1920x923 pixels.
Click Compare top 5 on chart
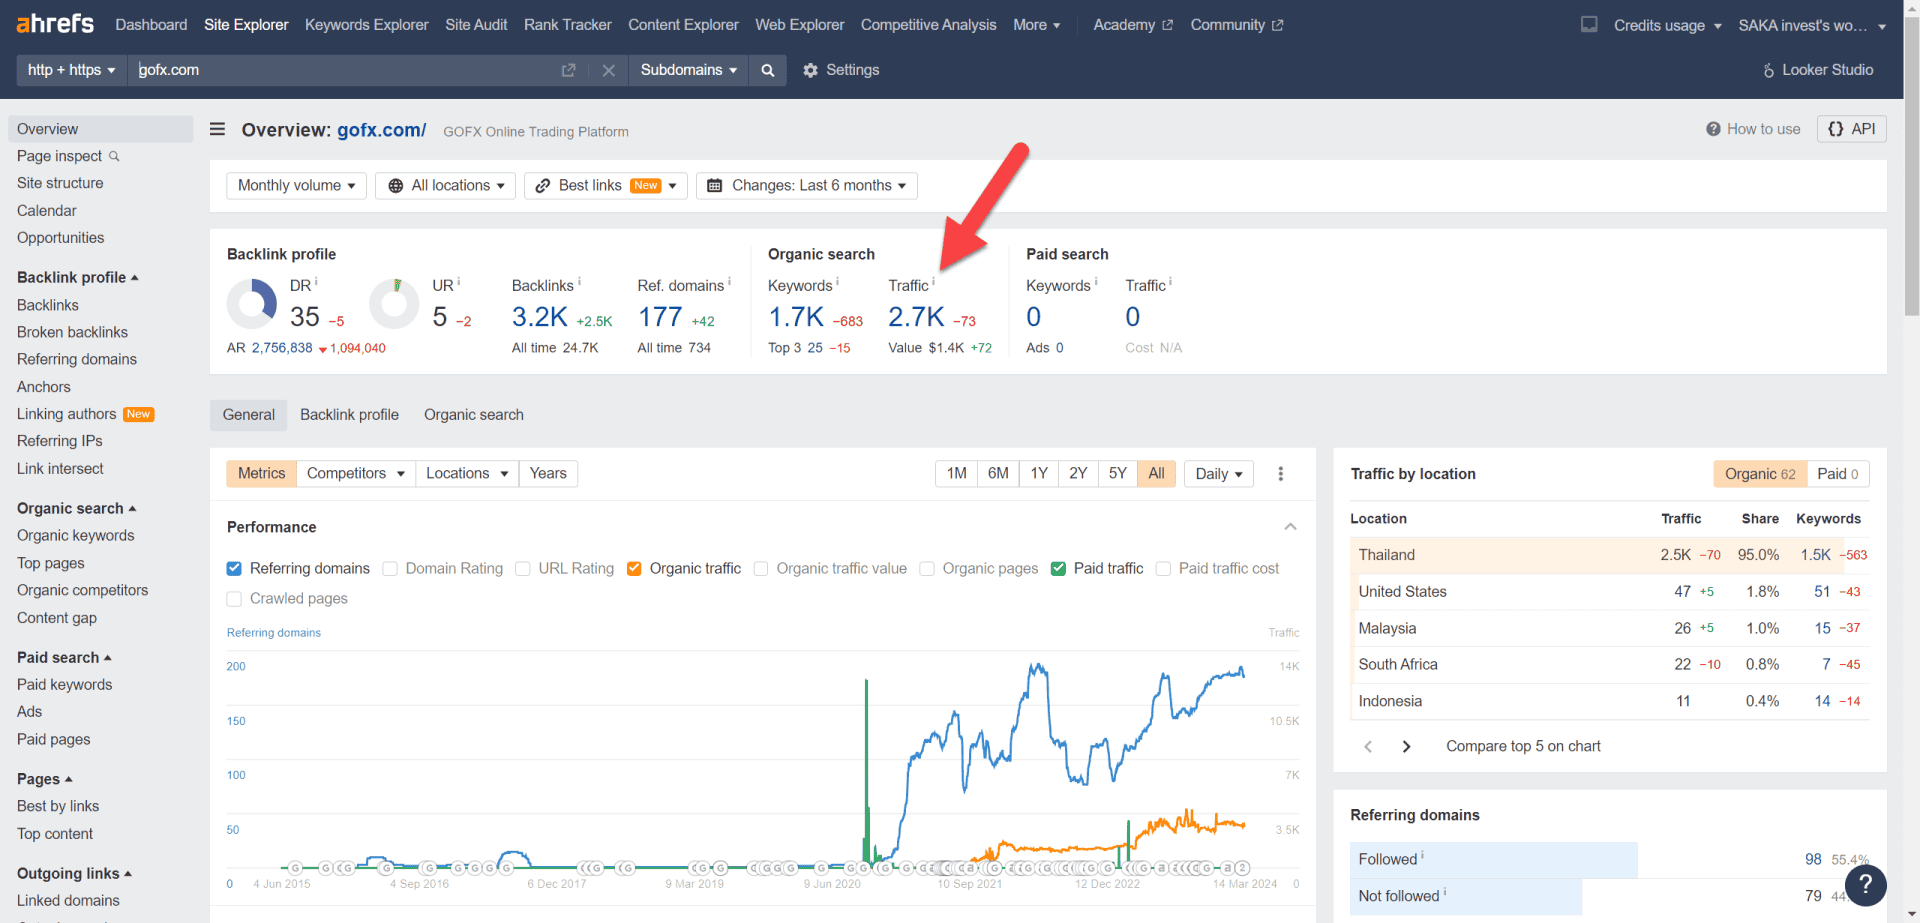coord(1523,746)
